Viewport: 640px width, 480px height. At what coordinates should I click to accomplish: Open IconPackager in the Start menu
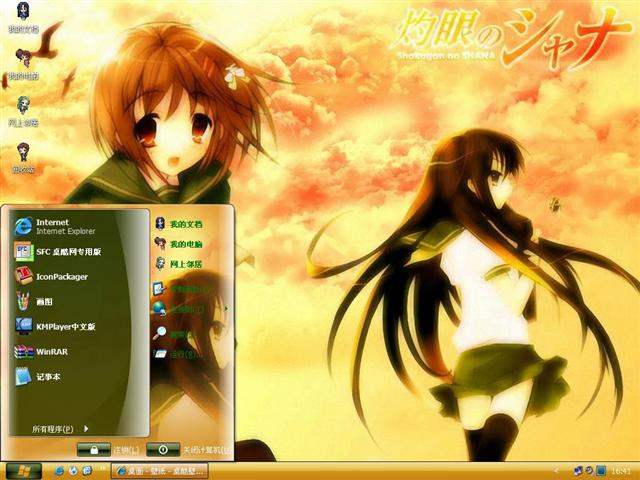pyautogui.click(x=51, y=276)
